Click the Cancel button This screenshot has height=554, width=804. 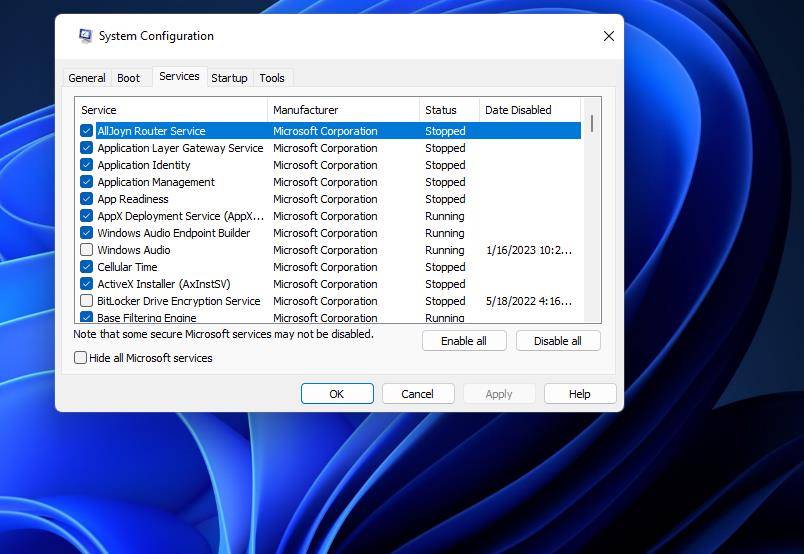tap(418, 393)
